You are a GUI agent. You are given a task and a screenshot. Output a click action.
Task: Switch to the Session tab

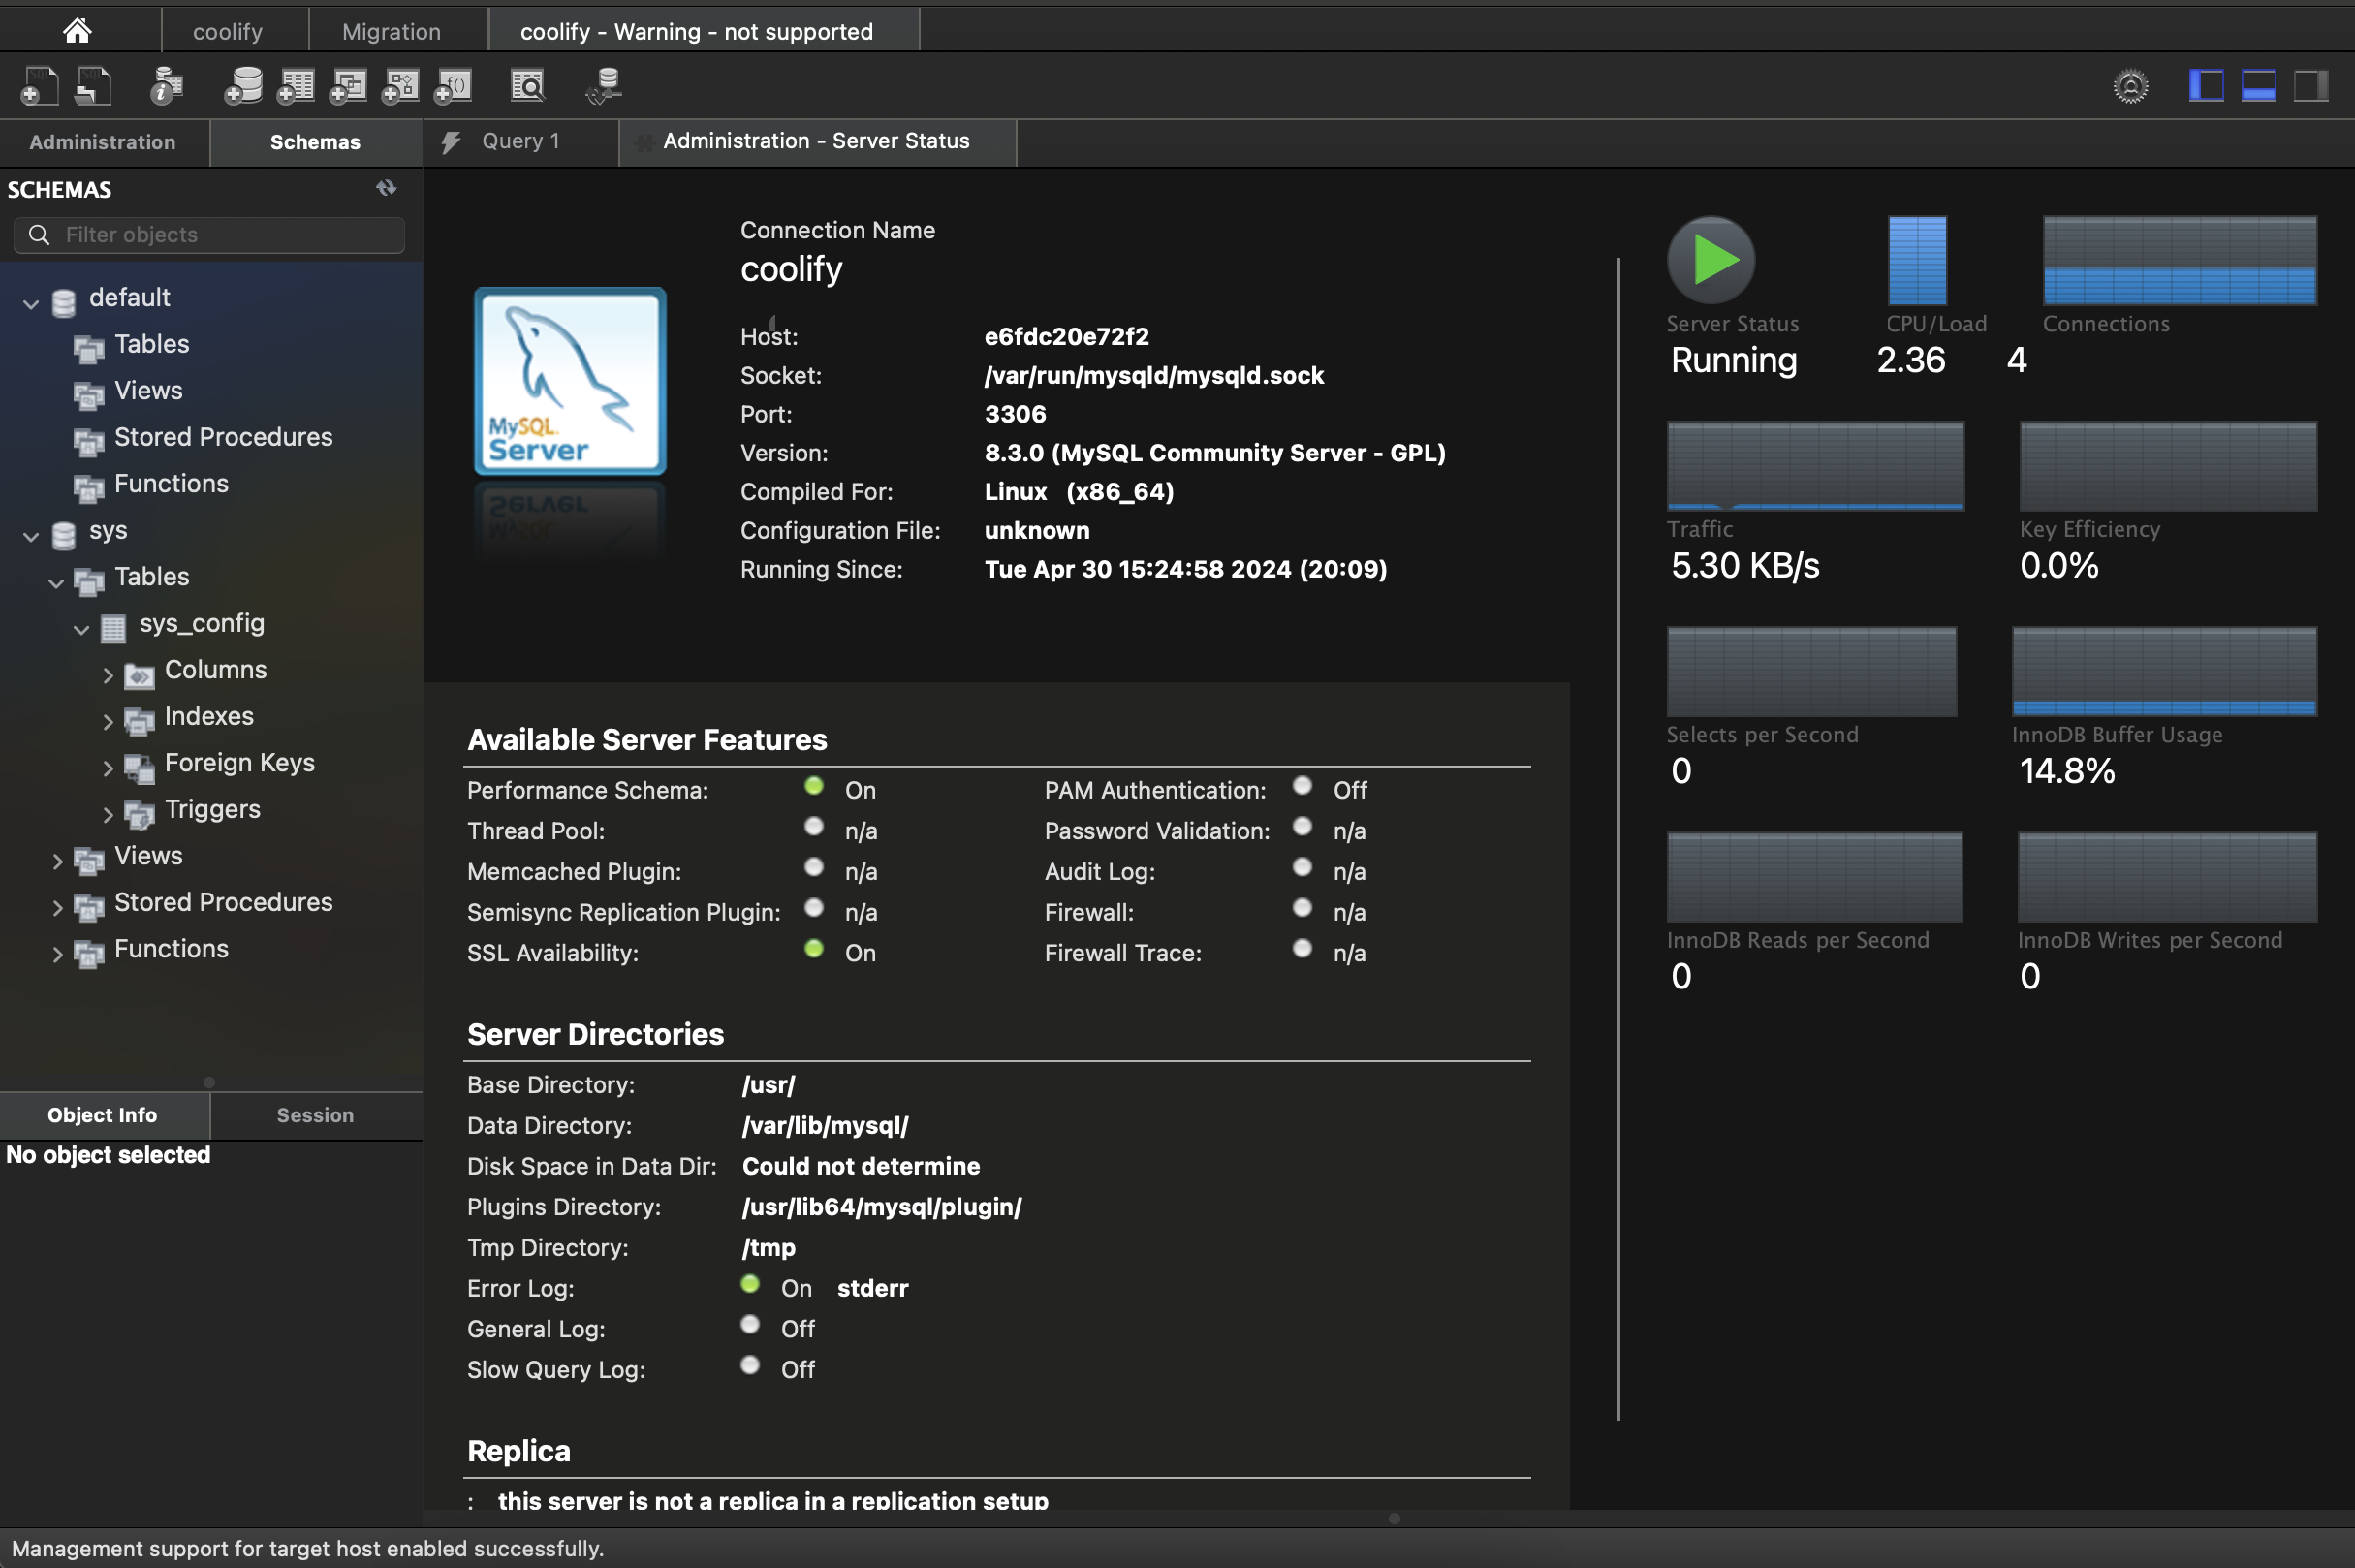[x=315, y=1114]
